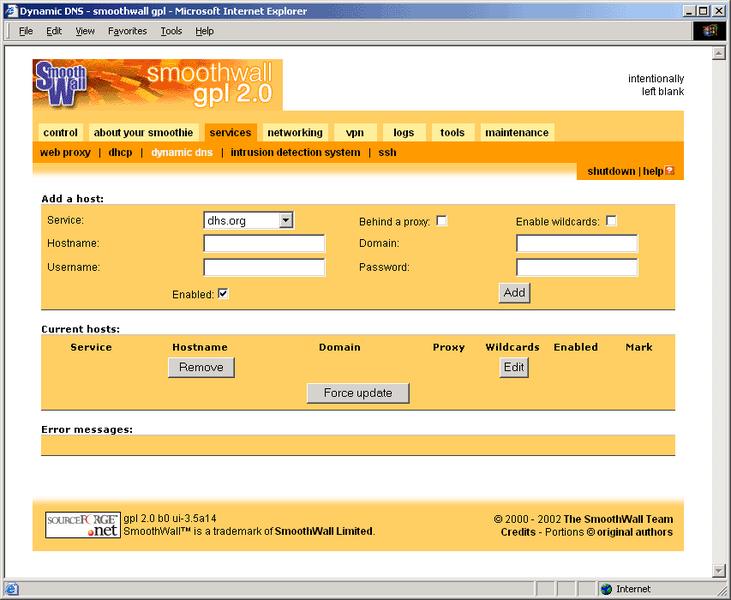Click the Force update button
The image size is (731, 600).
point(358,393)
